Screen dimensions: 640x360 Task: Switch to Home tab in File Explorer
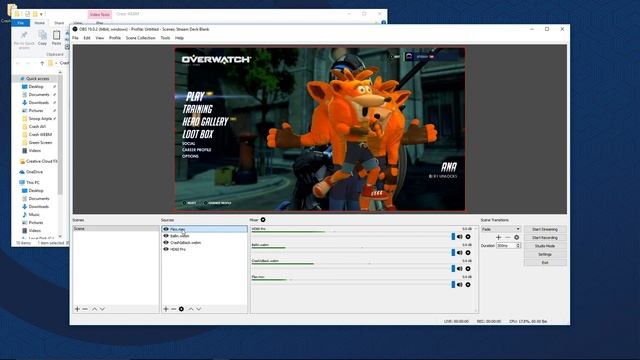click(40, 23)
